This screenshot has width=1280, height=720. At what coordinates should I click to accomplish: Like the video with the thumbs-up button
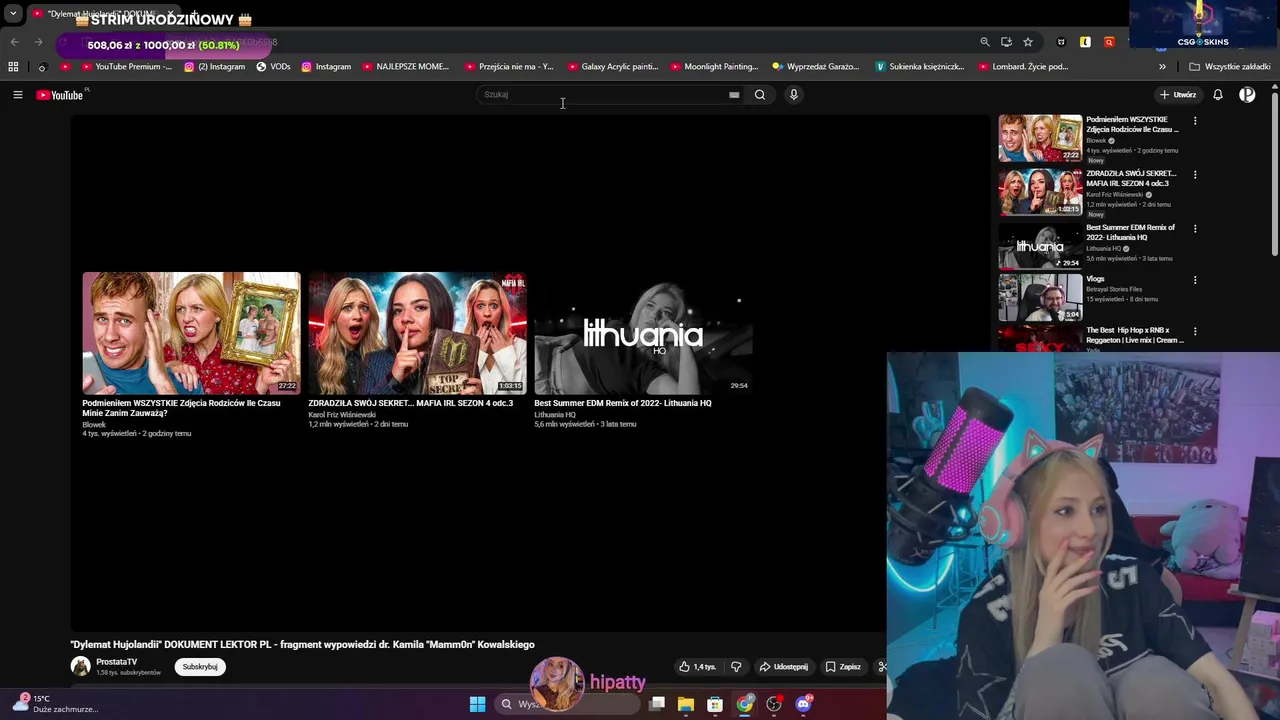698,667
